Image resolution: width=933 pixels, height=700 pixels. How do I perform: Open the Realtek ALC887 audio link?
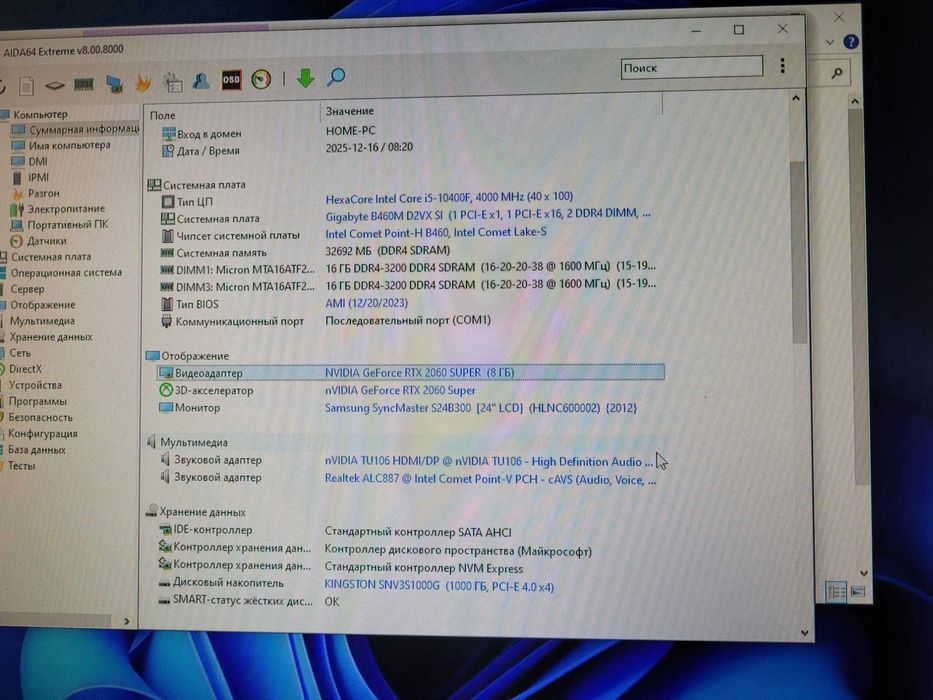490,479
